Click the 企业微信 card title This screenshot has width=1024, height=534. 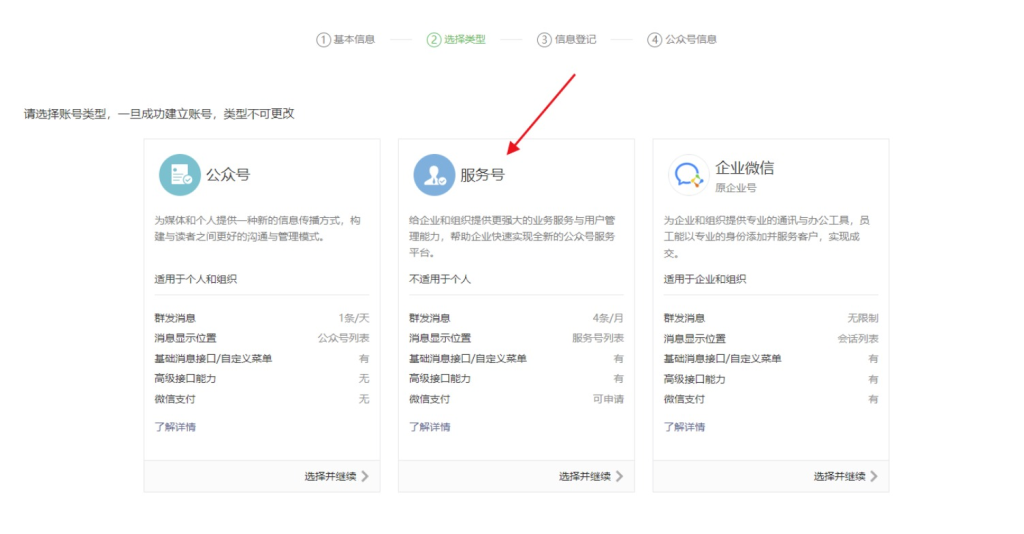[744, 168]
